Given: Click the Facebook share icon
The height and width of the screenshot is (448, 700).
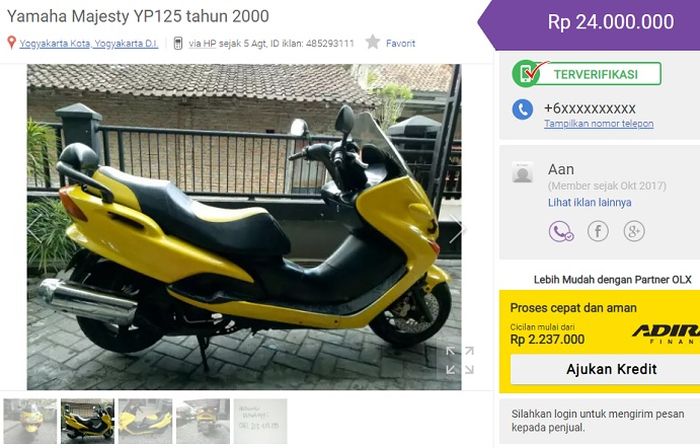Looking at the screenshot, I should (x=598, y=231).
